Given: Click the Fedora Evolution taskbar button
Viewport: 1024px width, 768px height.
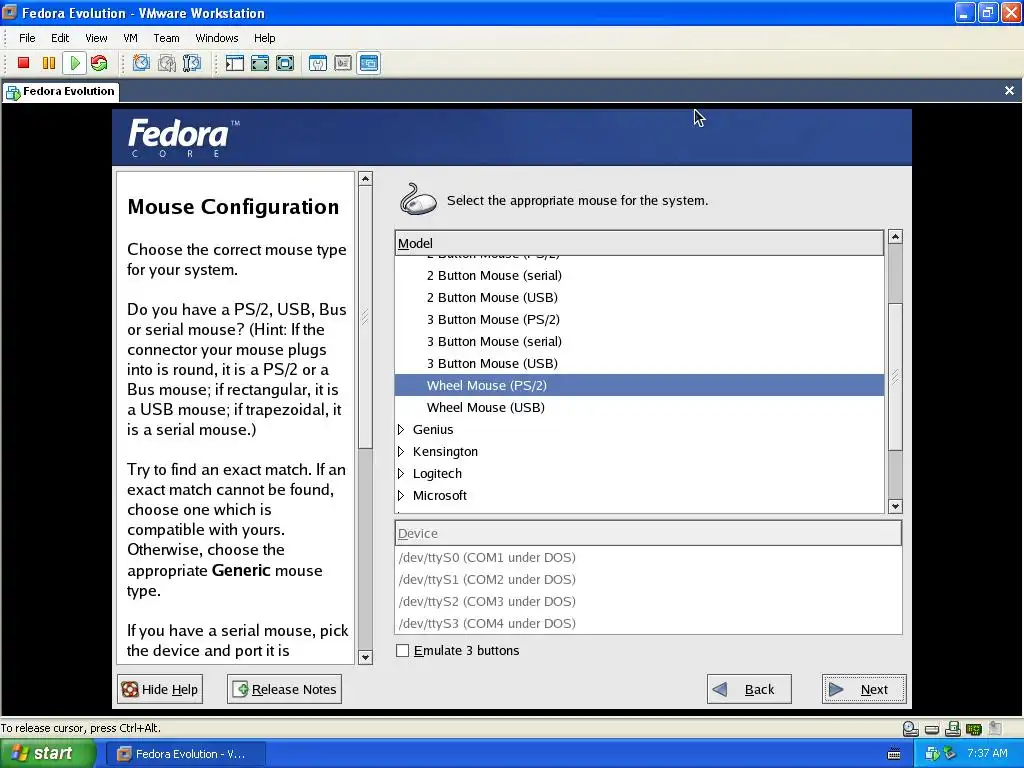Looking at the screenshot, I should (185, 754).
